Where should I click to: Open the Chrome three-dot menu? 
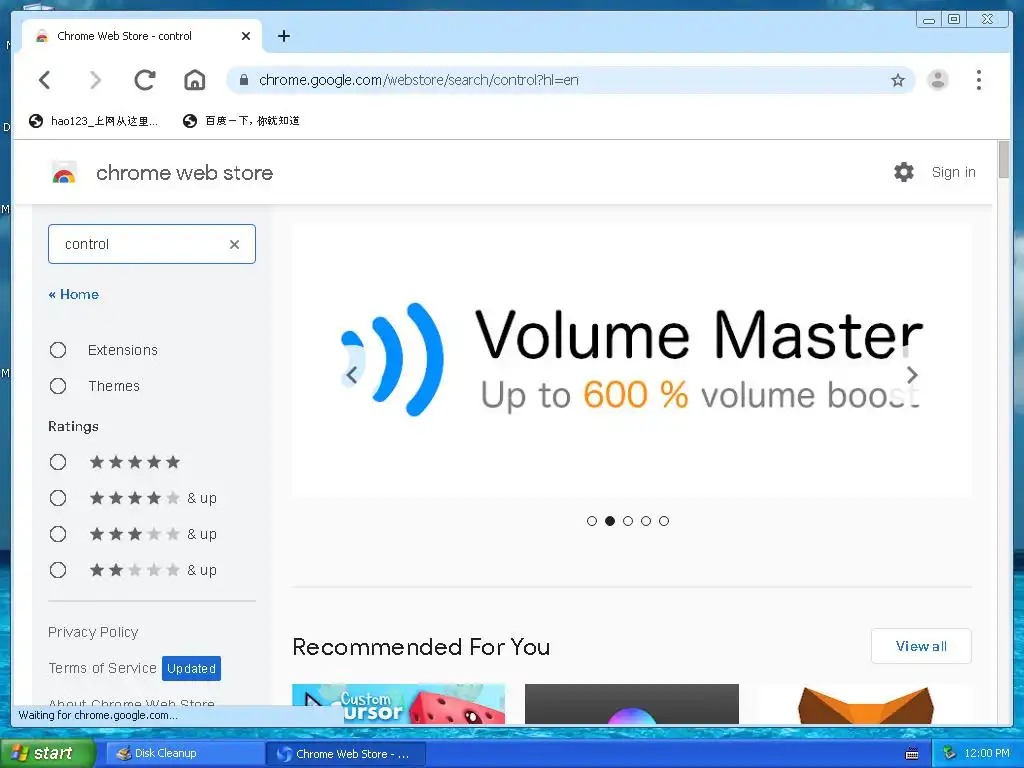point(978,80)
